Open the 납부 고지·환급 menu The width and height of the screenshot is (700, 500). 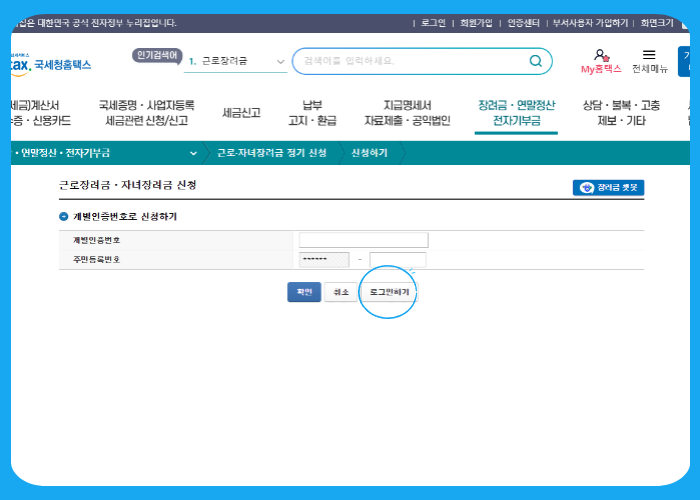[x=312, y=113]
